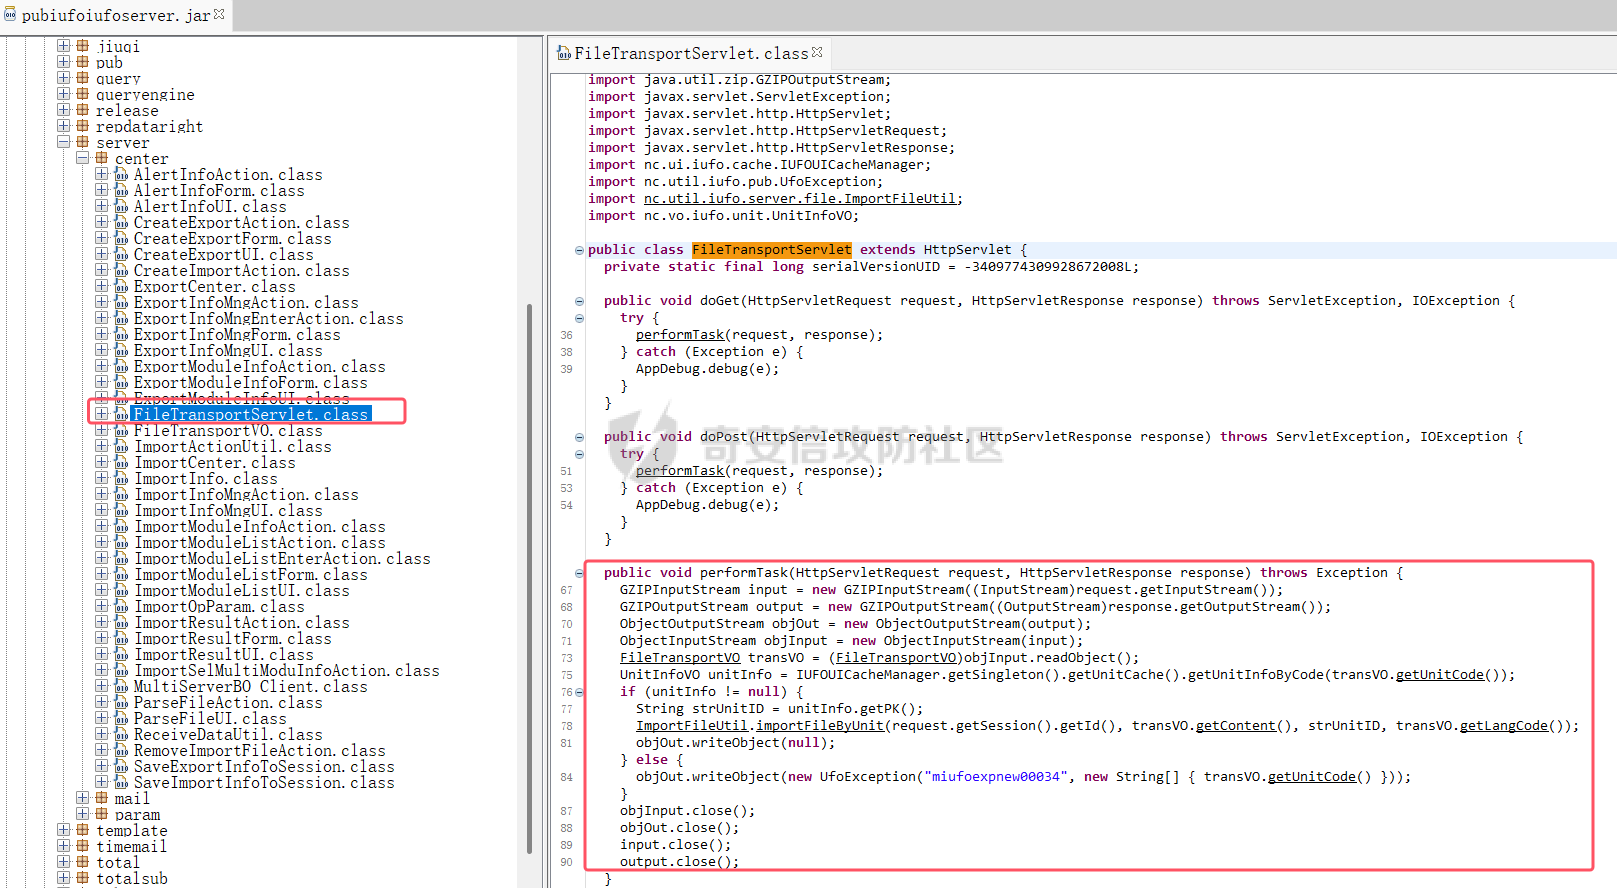Click the jar icon on pubiufoiufoserver.jar tab
The height and width of the screenshot is (888, 1617).
coord(10,15)
